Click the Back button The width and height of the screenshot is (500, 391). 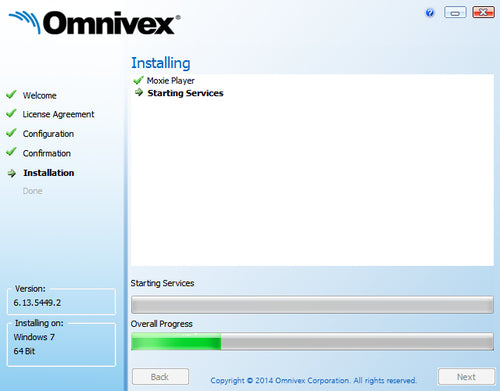pos(160,377)
